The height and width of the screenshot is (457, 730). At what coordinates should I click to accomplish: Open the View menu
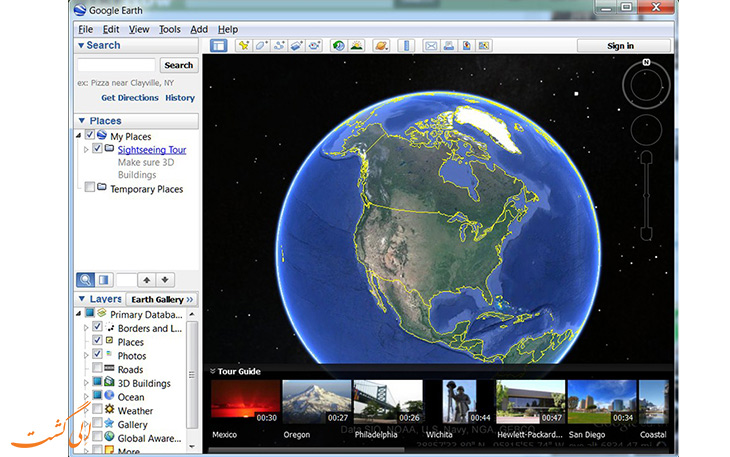click(139, 29)
